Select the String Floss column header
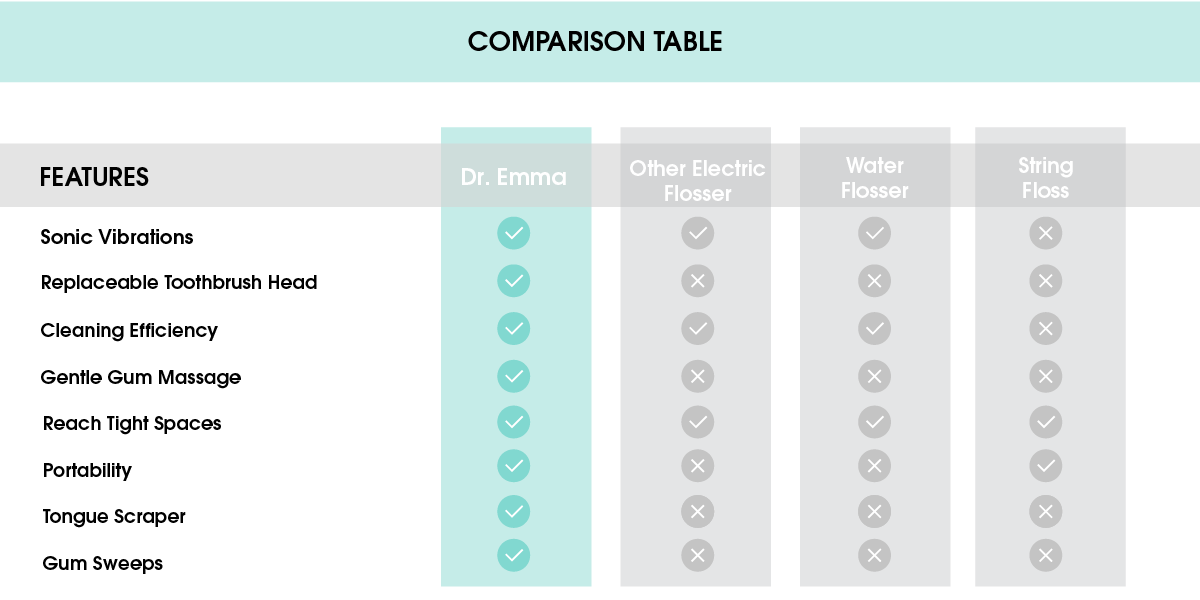 point(1046,178)
